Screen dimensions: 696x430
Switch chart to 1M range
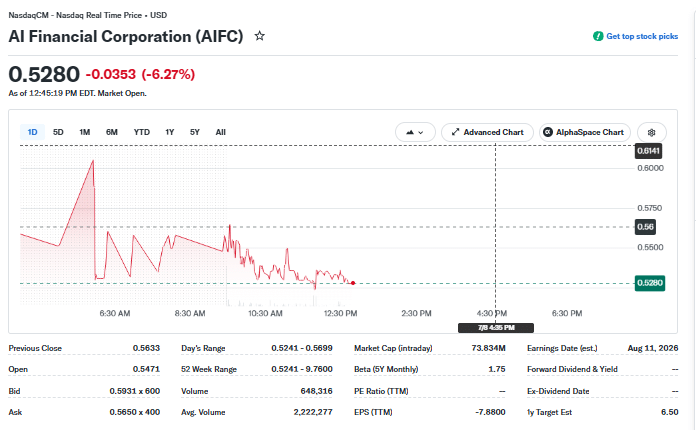coord(85,132)
